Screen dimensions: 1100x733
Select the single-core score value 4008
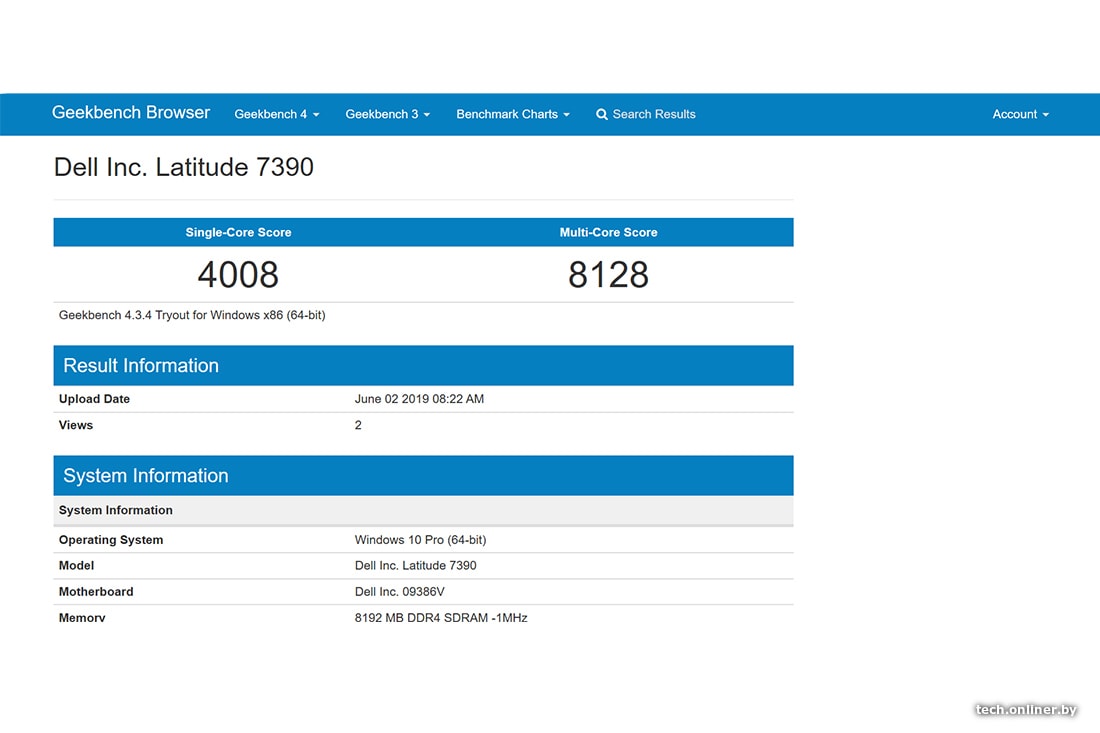coord(238,274)
